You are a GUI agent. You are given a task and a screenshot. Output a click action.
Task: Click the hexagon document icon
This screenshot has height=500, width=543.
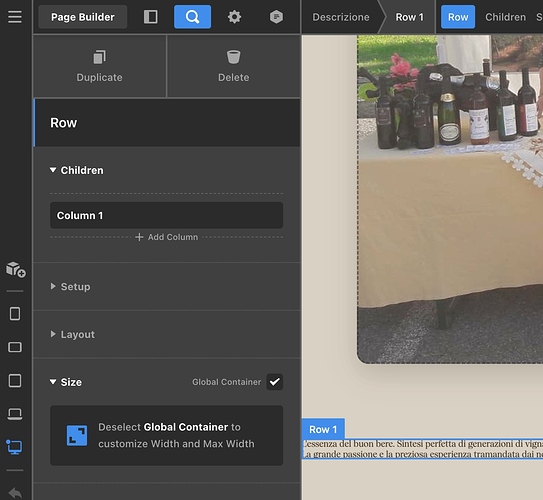pyautogui.click(x=276, y=17)
